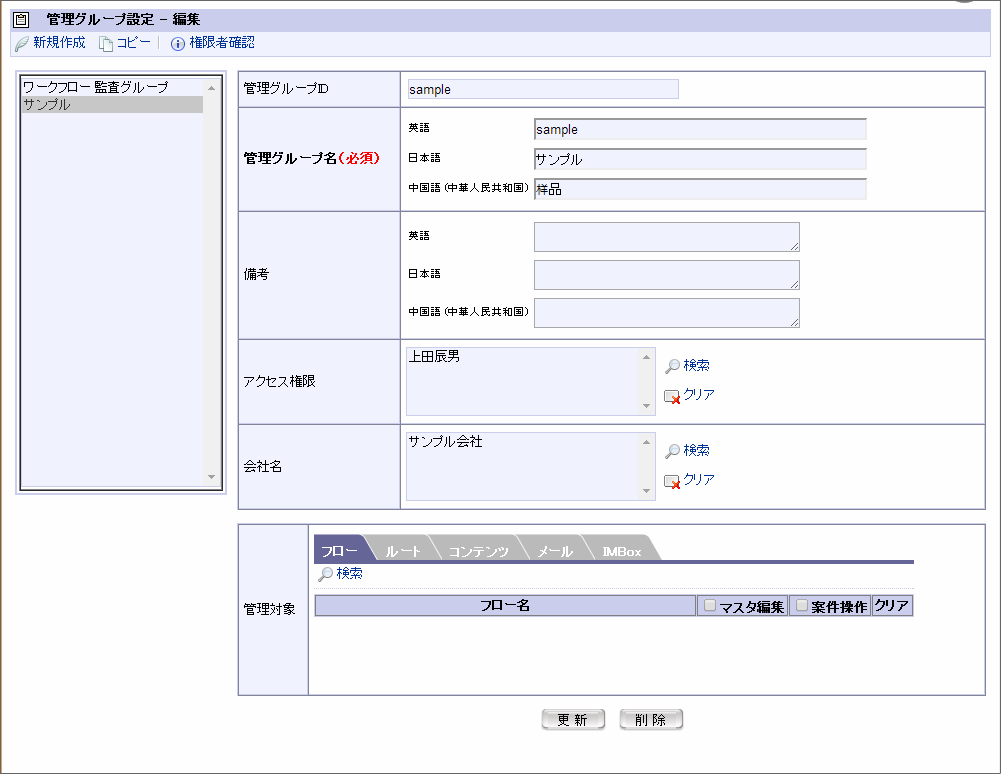Screen dimensions: 1001x774
Task: Switch to the IMBox tab
Action: tap(622, 550)
